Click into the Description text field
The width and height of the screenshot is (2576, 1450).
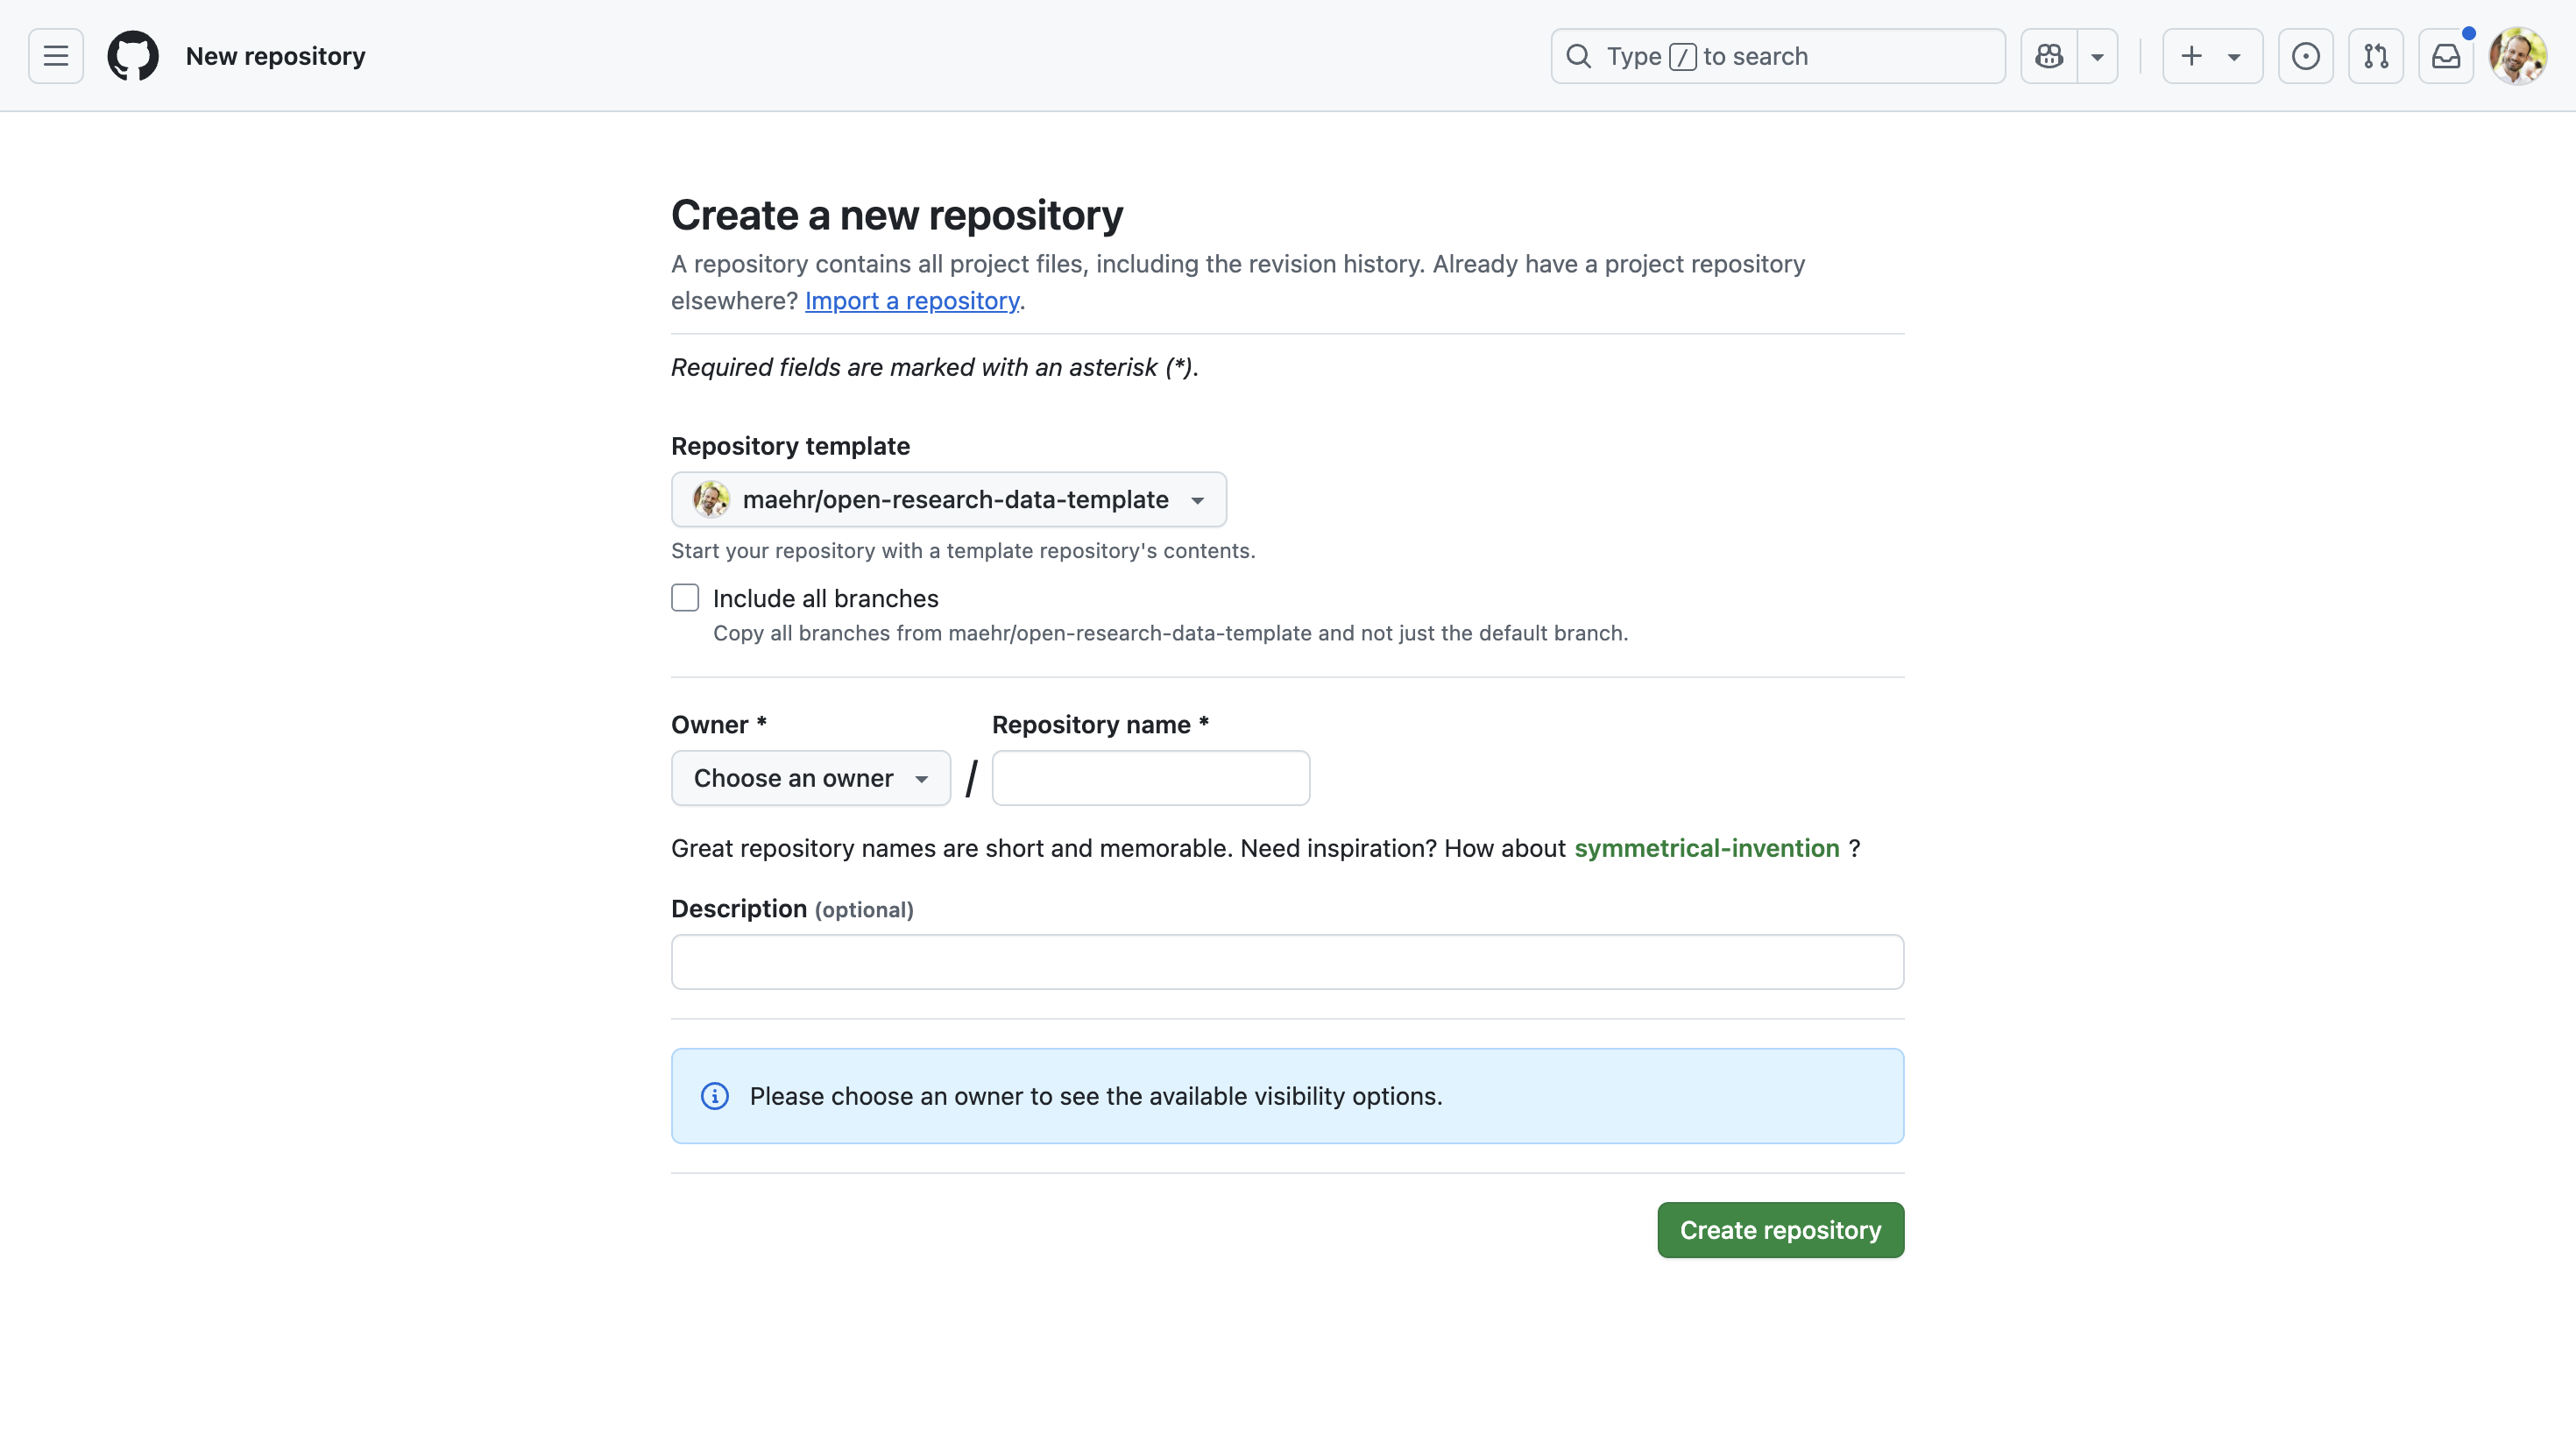(x=1287, y=962)
